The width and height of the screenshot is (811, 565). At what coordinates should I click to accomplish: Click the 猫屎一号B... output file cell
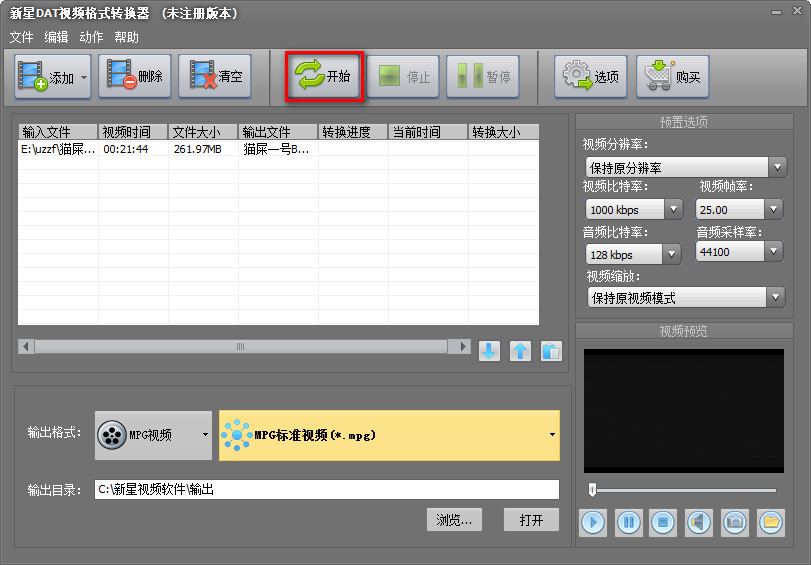[x=276, y=149]
